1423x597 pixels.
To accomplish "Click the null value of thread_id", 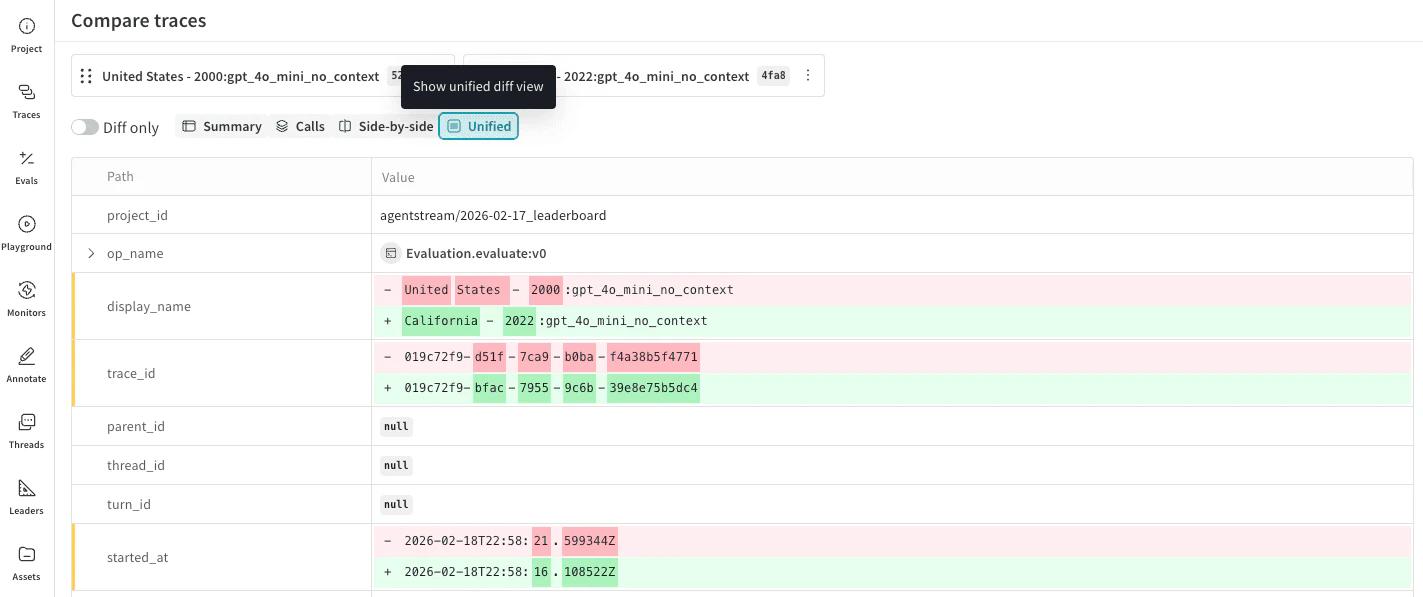I will [396, 465].
